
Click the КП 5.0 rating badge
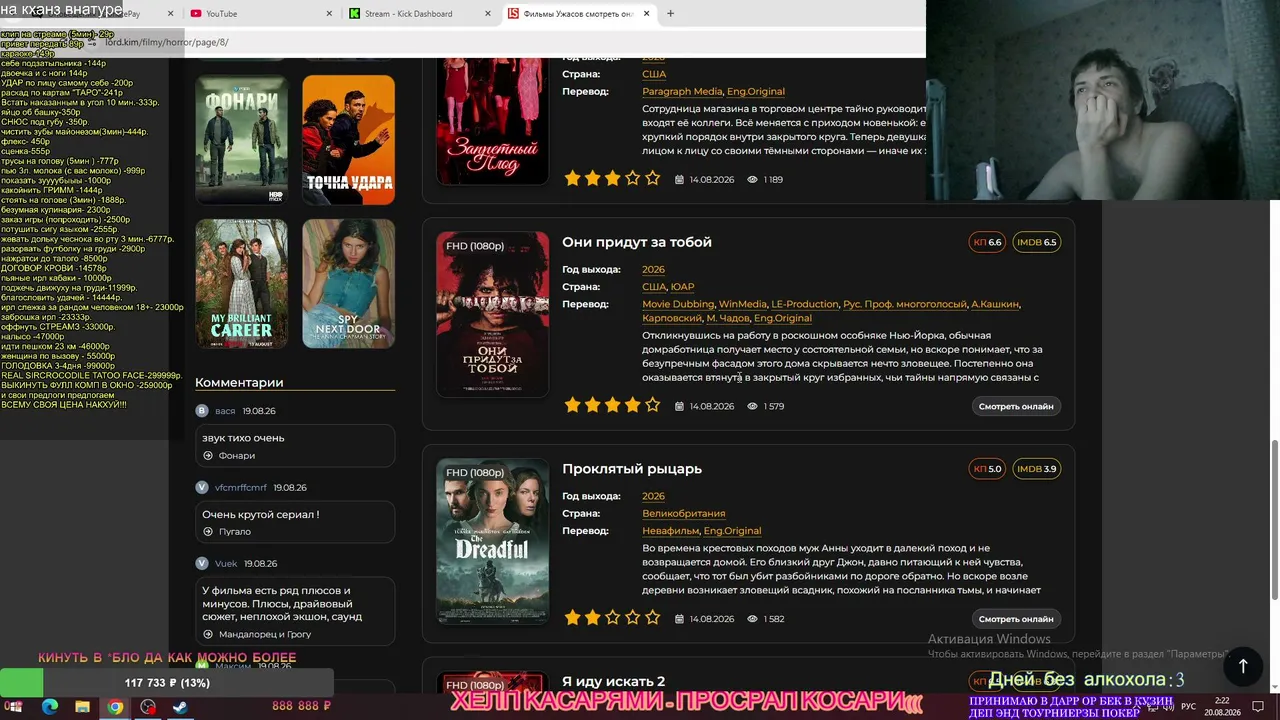click(x=988, y=469)
